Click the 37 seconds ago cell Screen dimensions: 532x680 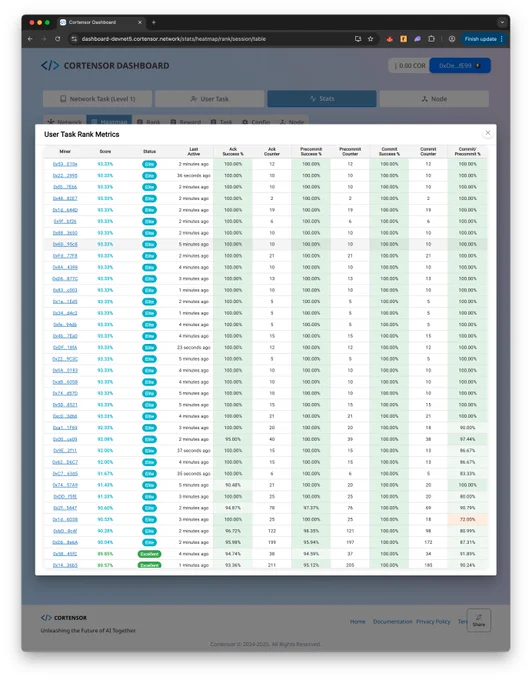click(194, 451)
